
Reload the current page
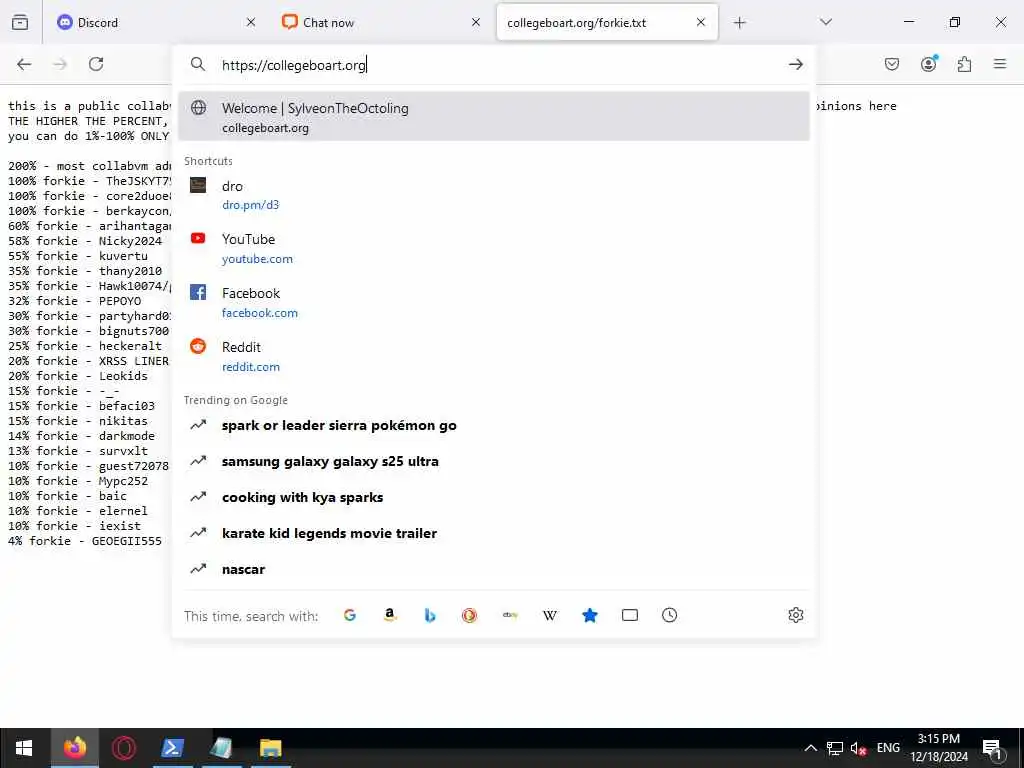[x=96, y=64]
